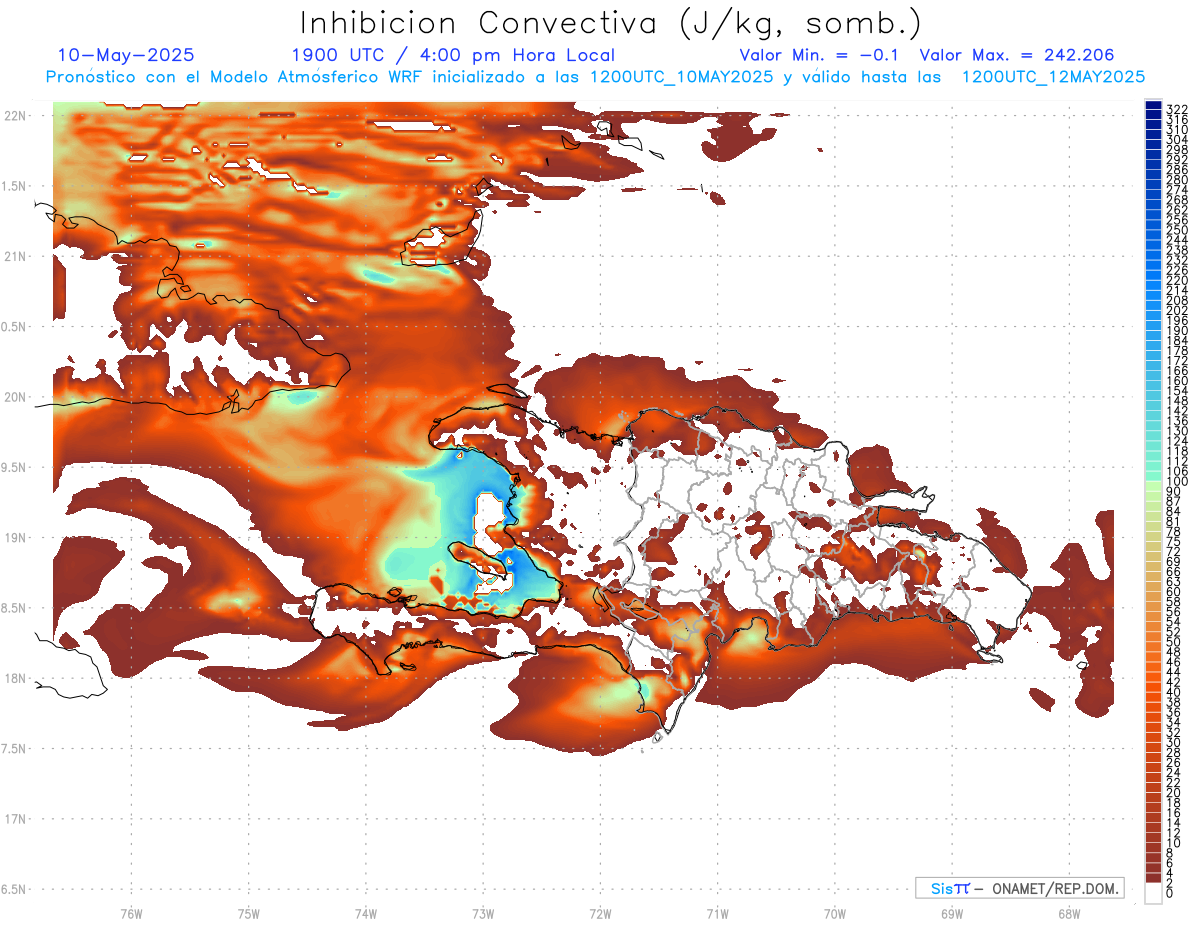Click the colorbar value '20'
1200x927 pixels.
pos(1173,792)
